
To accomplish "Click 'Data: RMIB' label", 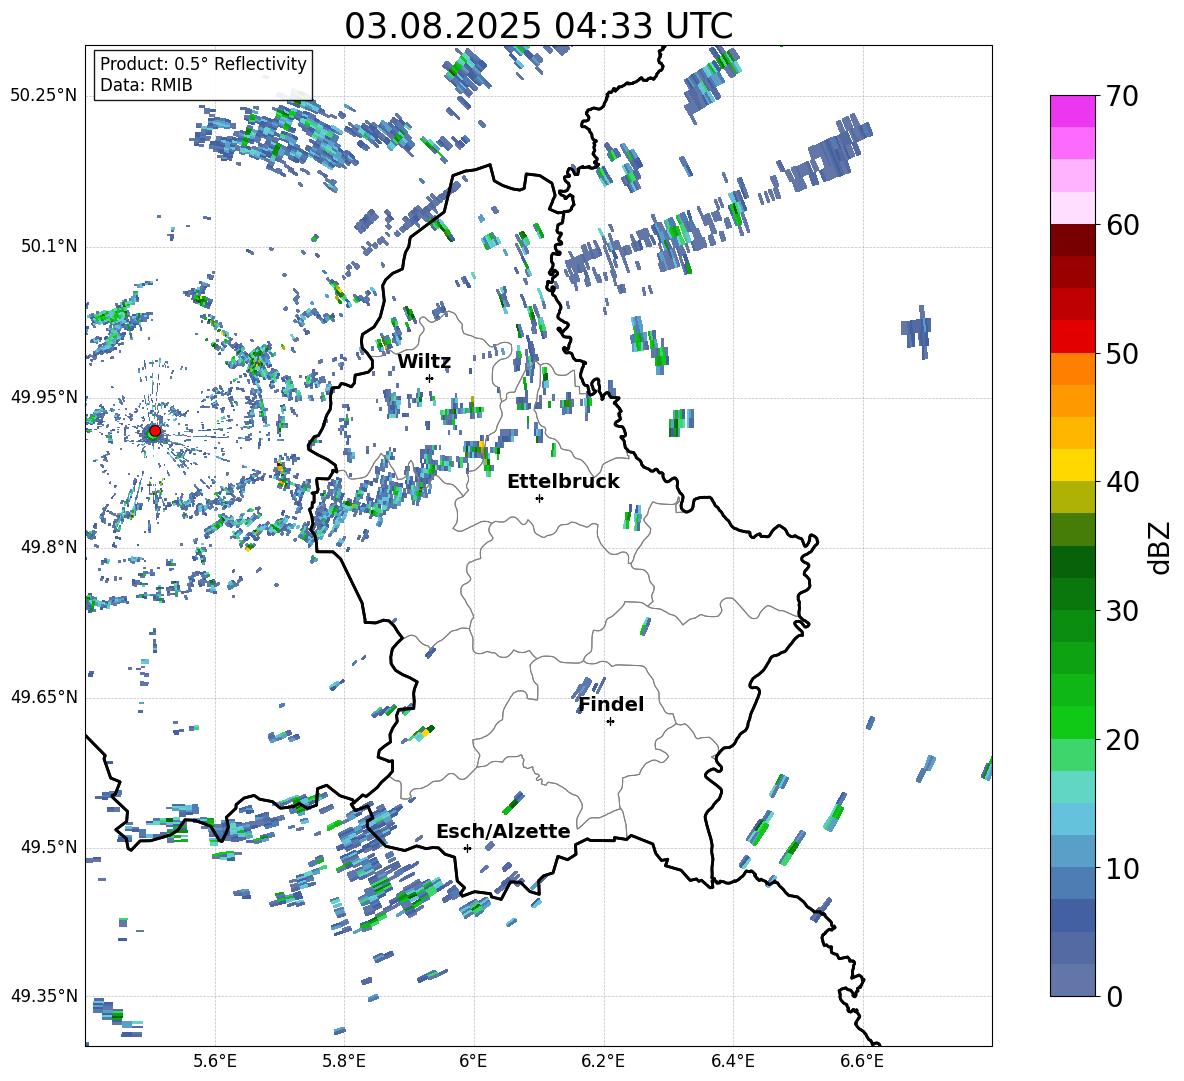I will tap(146, 85).
